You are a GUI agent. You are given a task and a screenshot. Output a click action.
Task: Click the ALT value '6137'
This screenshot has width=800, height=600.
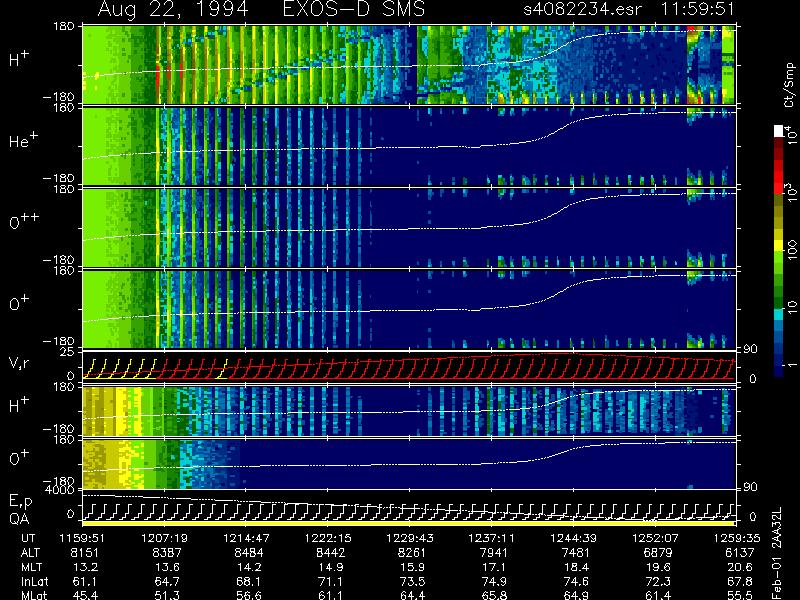(x=739, y=553)
